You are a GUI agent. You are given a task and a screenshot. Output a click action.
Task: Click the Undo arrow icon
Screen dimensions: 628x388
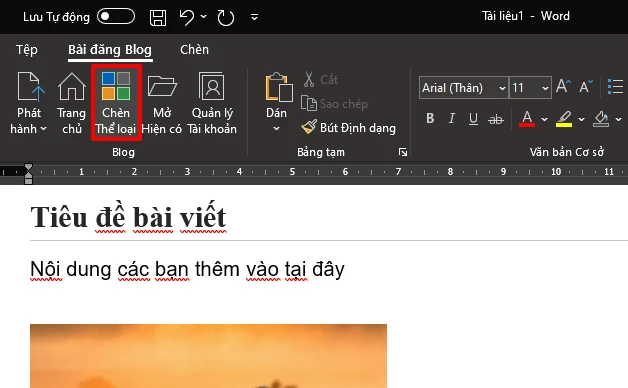coord(187,17)
